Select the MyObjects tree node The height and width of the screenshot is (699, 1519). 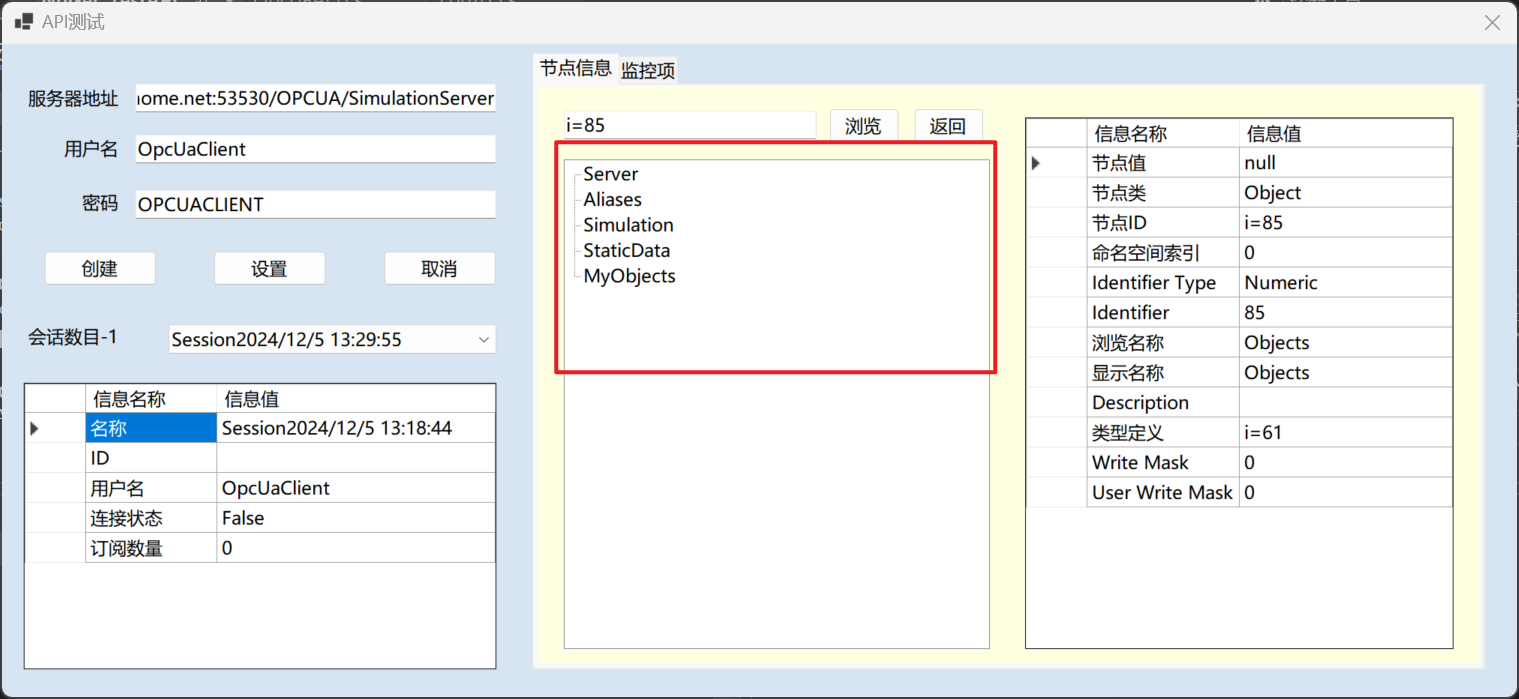pyautogui.click(x=629, y=276)
